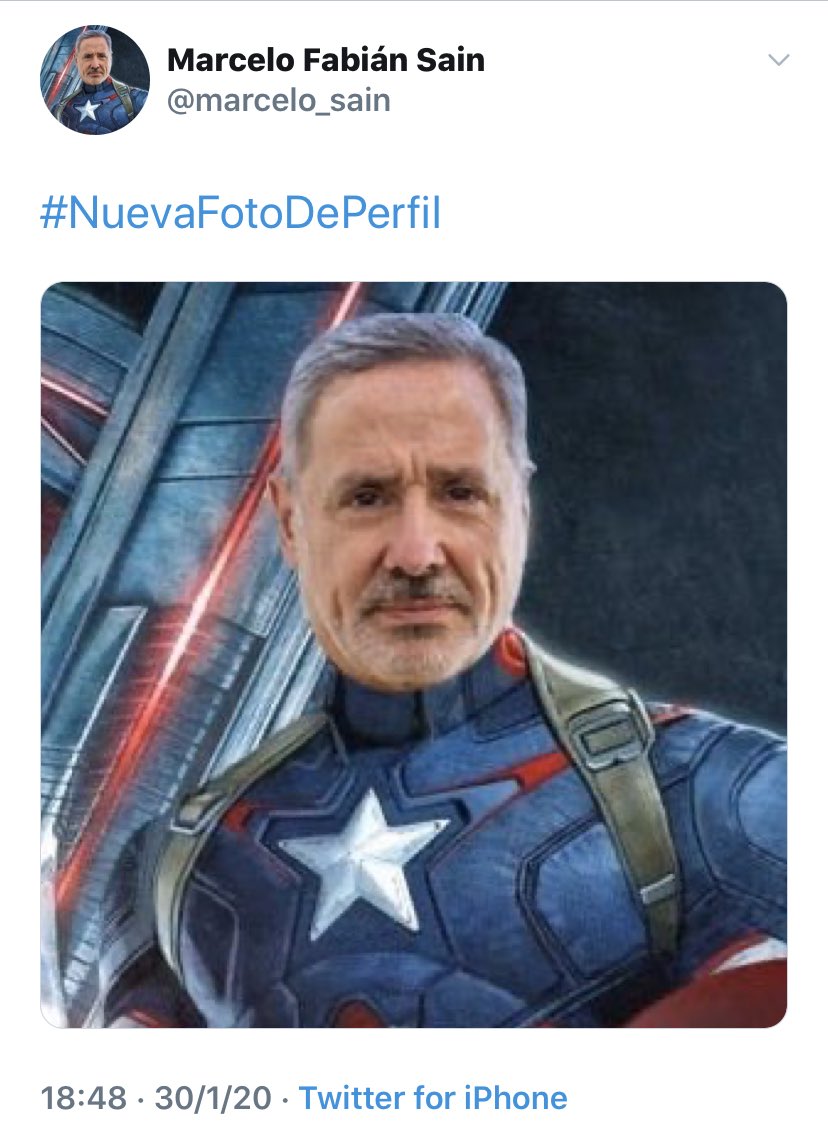This screenshot has height=1133, width=828.
Task: Open the @marcelo_sain handle
Action: 279,100
